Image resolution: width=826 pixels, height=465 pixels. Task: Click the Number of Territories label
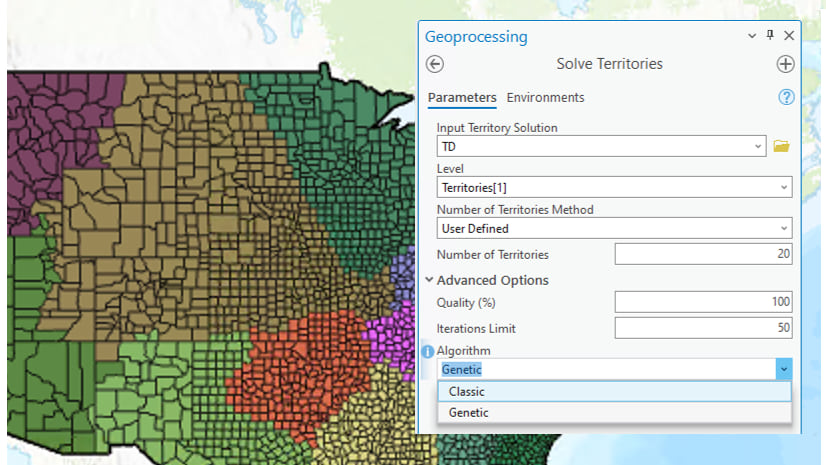(493, 254)
